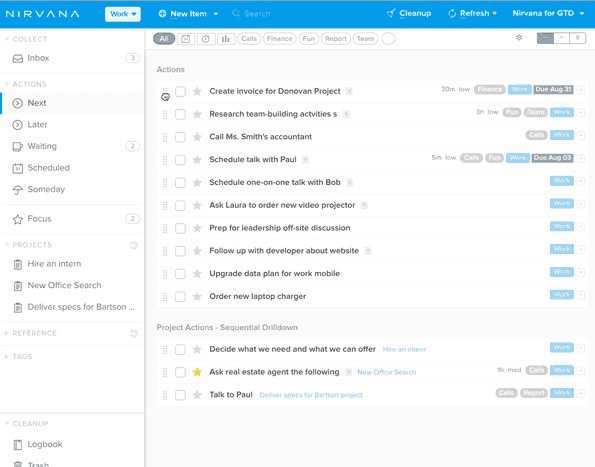
Task: Click the settings gear icon in filter bar
Action: pyautogui.click(x=519, y=38)
